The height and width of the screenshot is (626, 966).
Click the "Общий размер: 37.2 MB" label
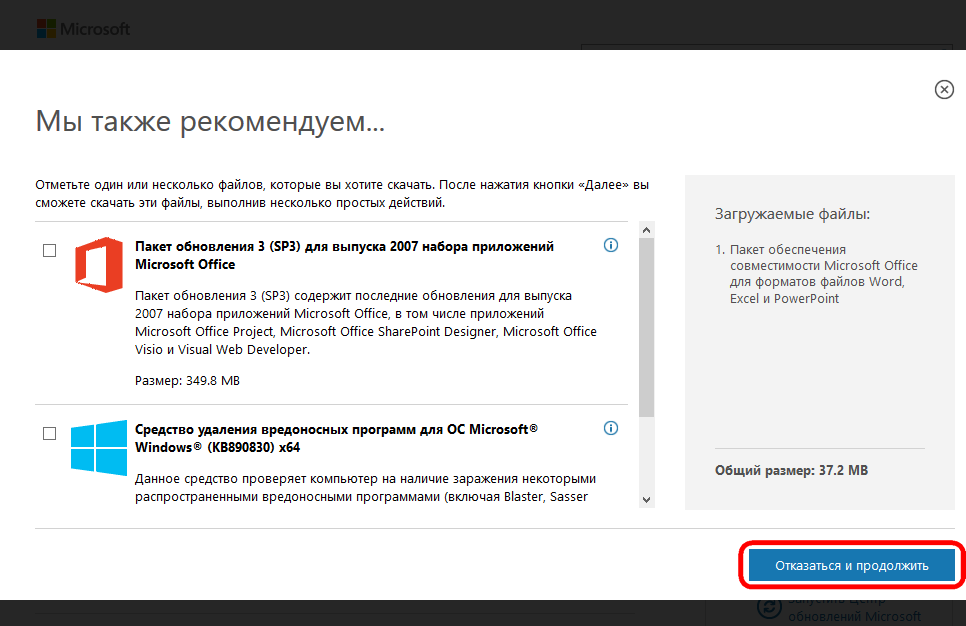(791, 469)
